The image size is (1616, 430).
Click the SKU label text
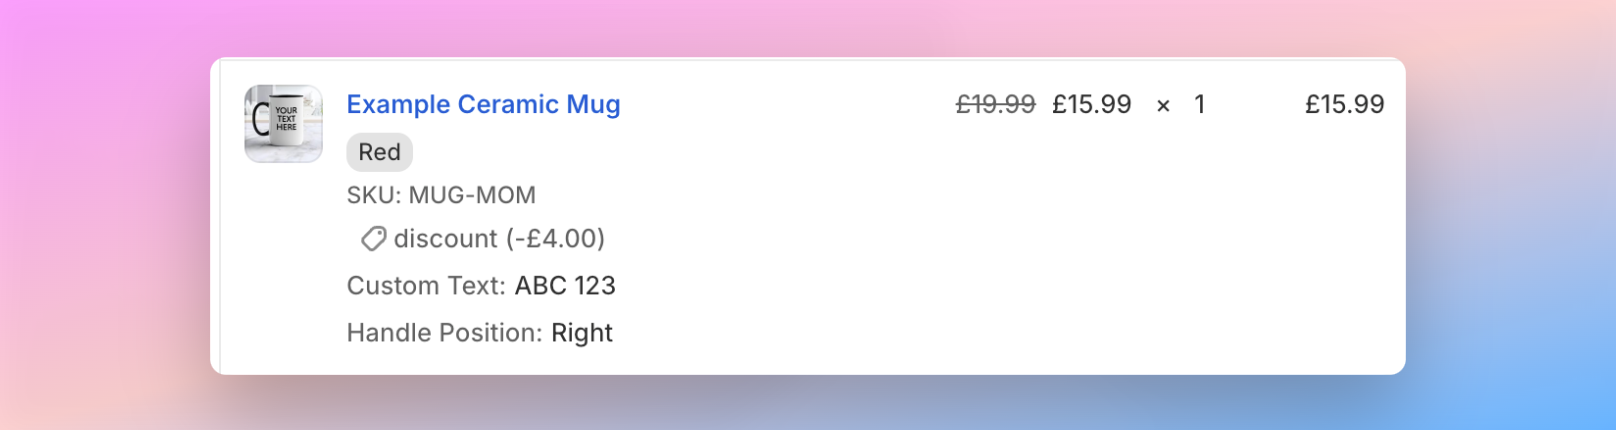[x=373, y=195]
